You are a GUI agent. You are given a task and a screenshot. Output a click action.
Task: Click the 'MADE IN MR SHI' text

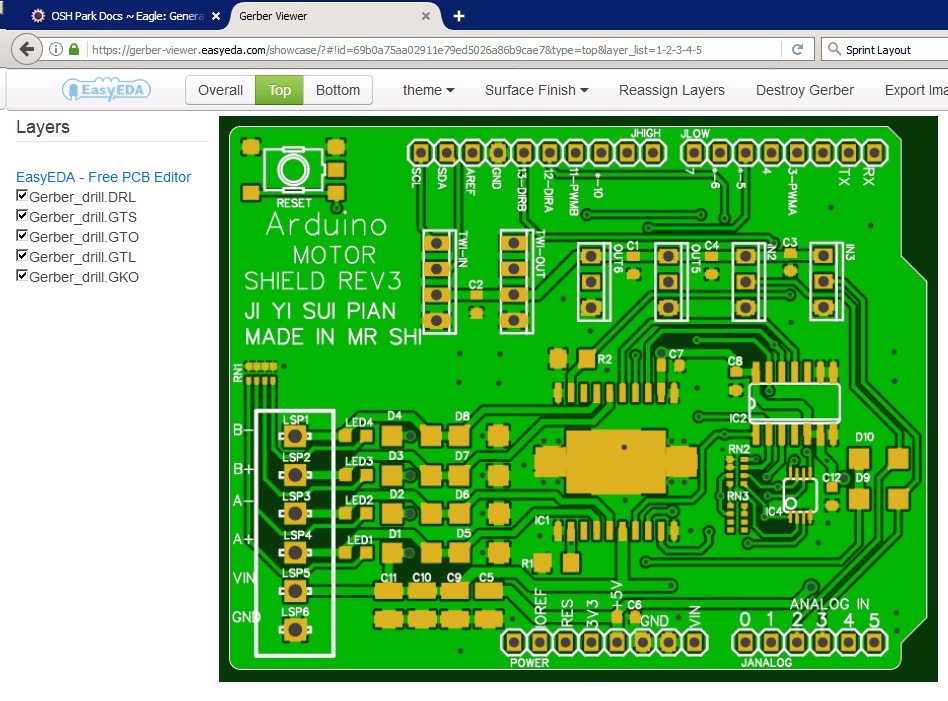pos(333,337)
